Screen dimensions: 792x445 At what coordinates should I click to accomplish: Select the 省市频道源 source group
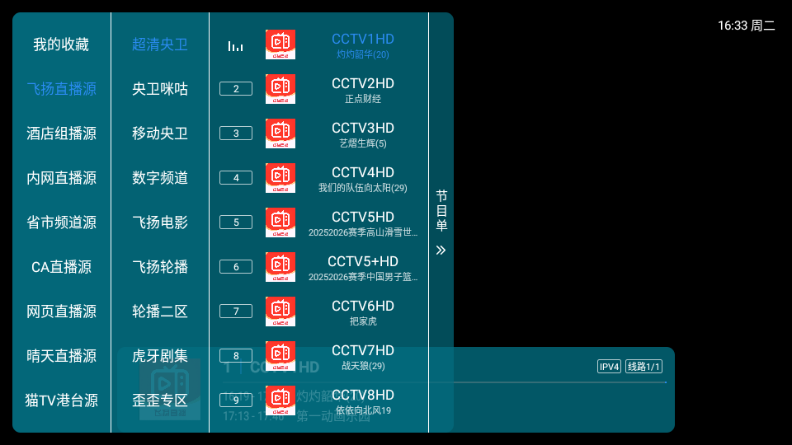point(61,222)
